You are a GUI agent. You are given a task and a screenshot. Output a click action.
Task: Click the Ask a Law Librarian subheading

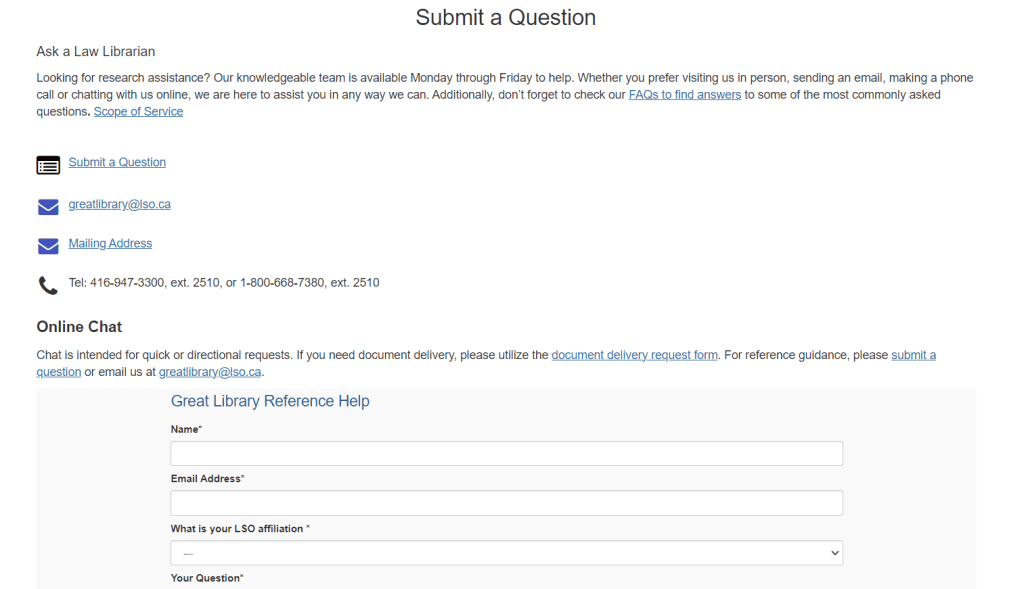[x=96, y=51]
